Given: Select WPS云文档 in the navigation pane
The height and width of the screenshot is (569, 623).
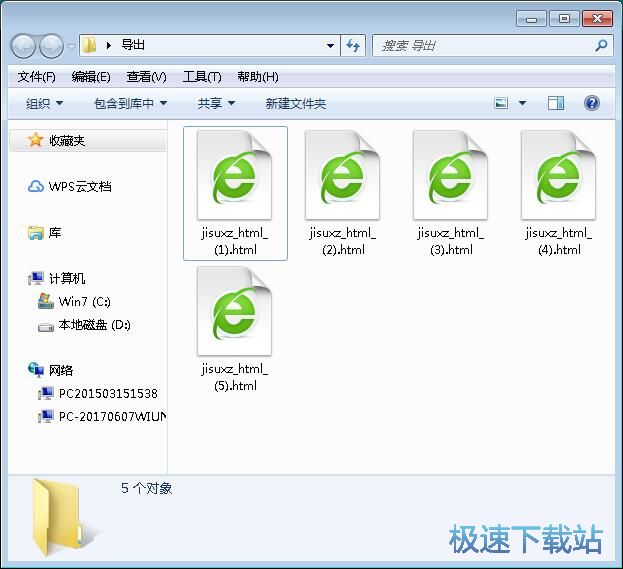Looking at the screenshot, I should 80,186.
